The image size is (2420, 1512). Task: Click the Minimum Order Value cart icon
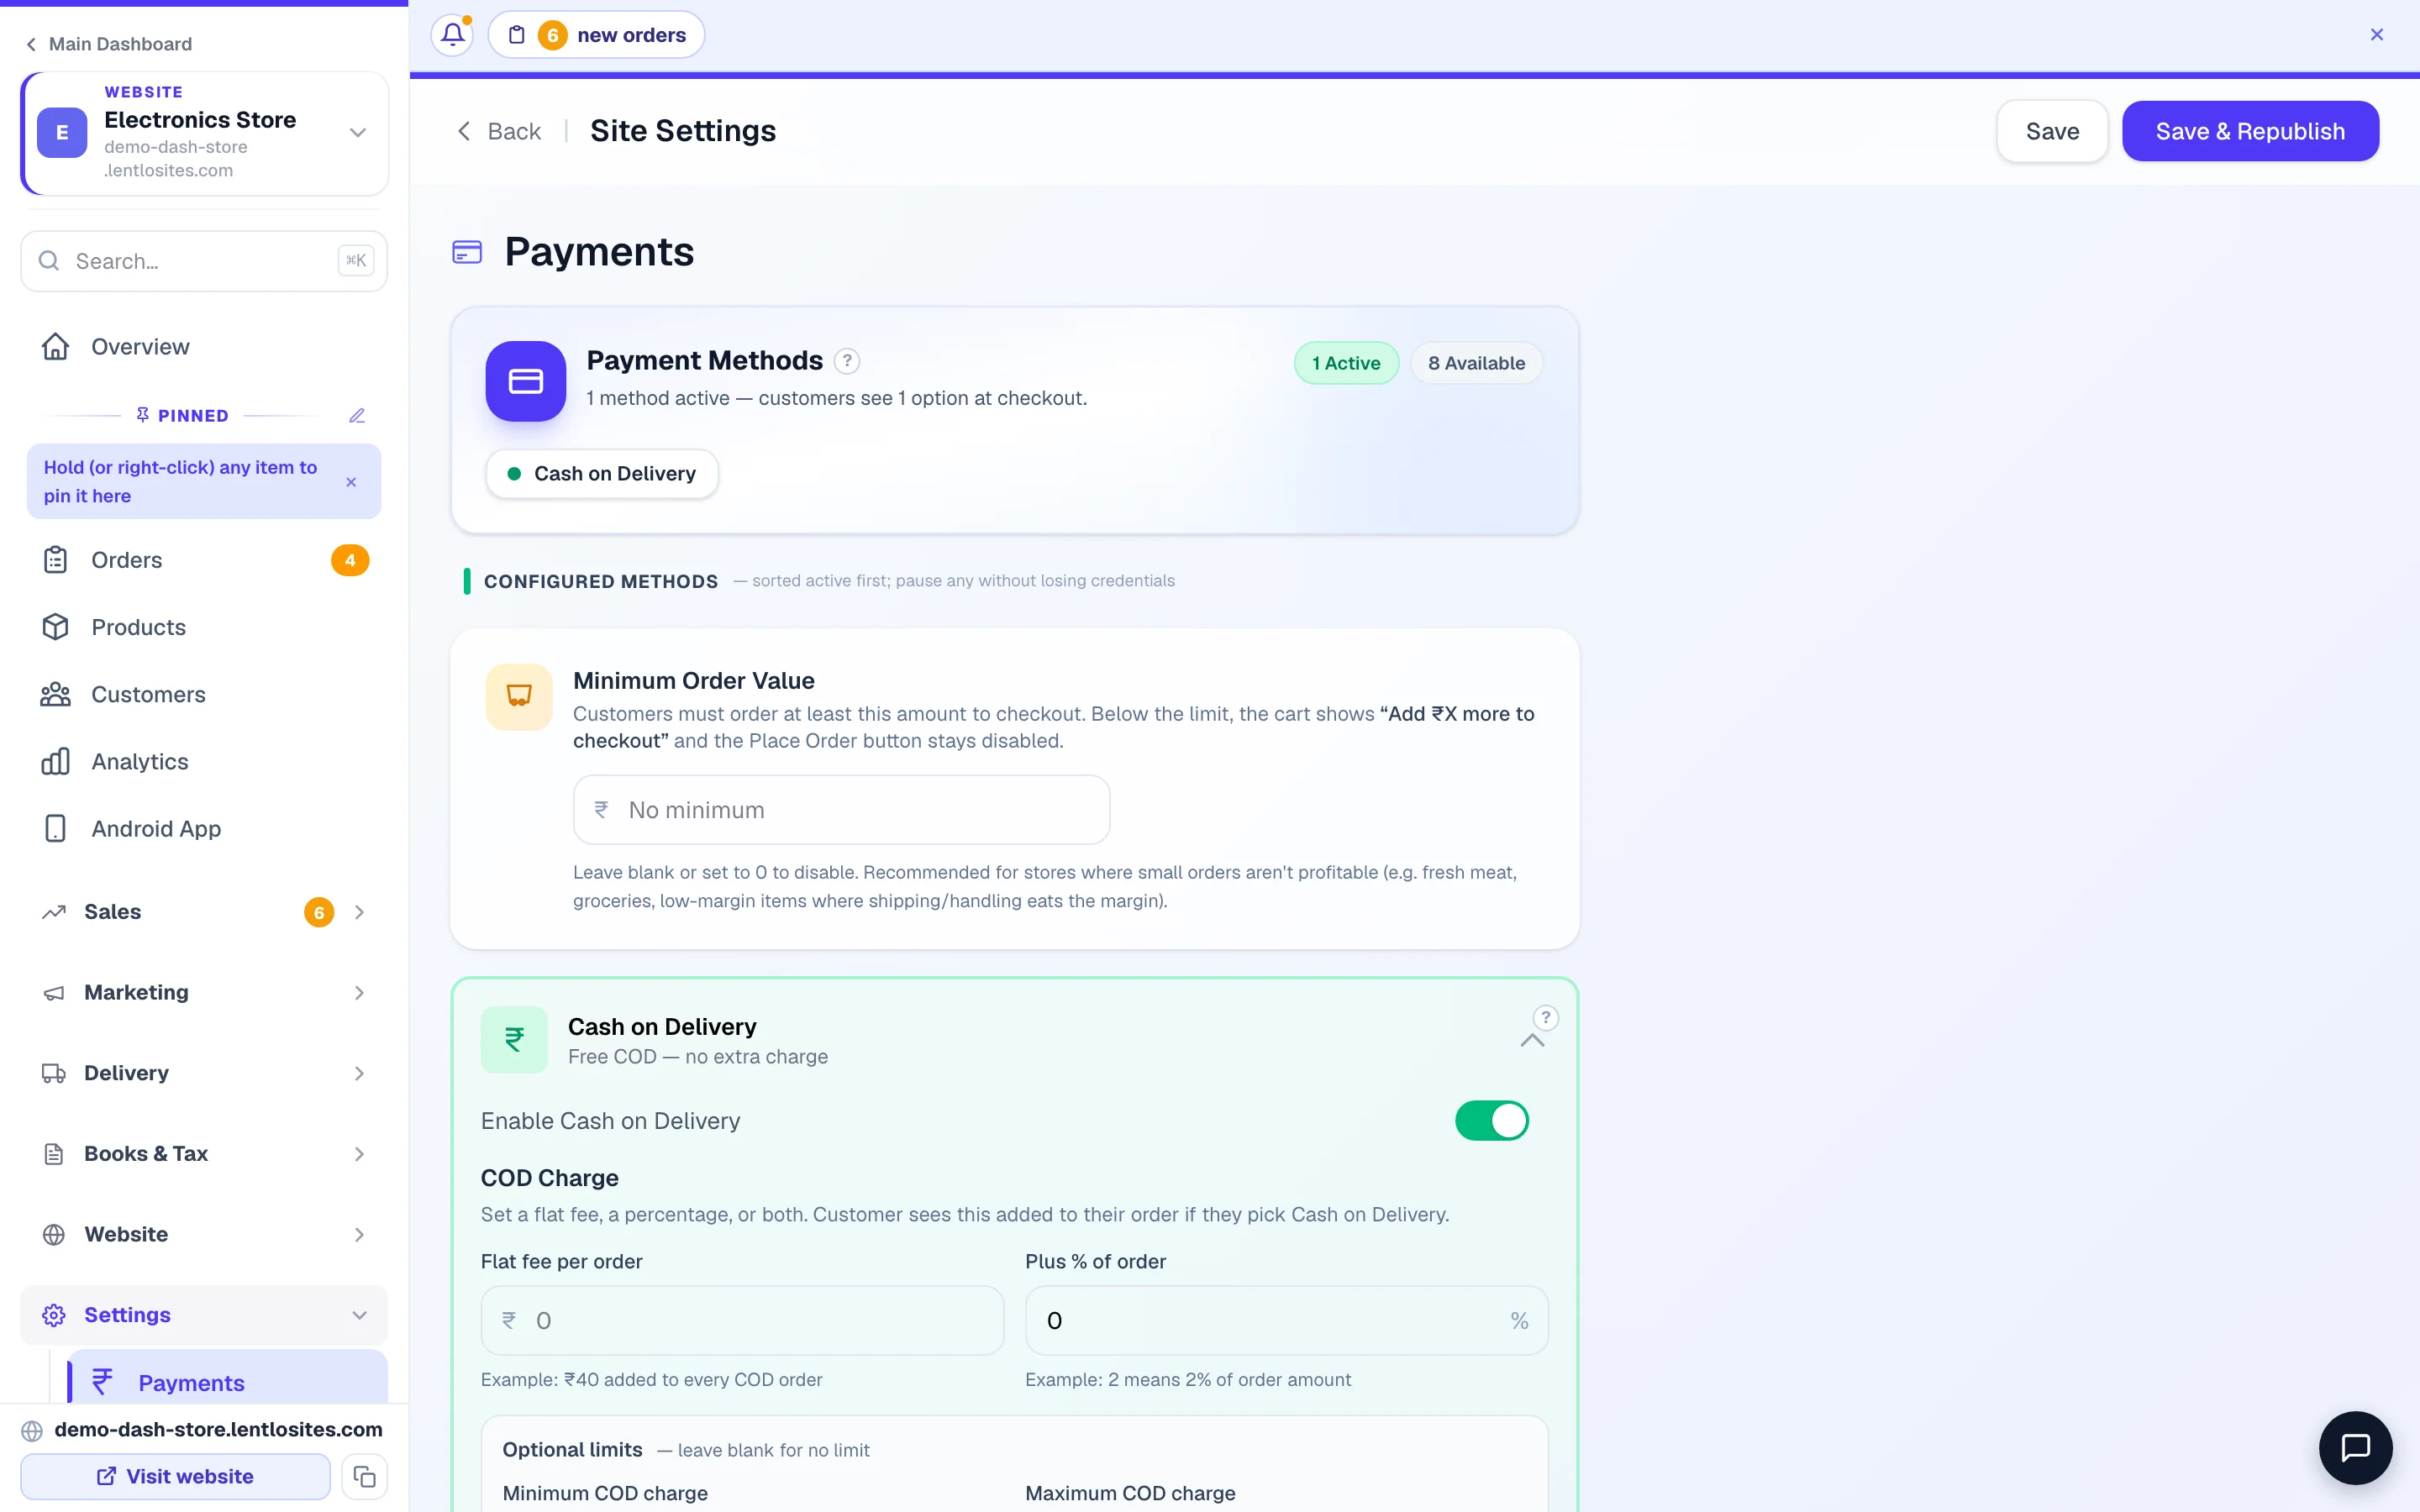[x=519, y=696]
